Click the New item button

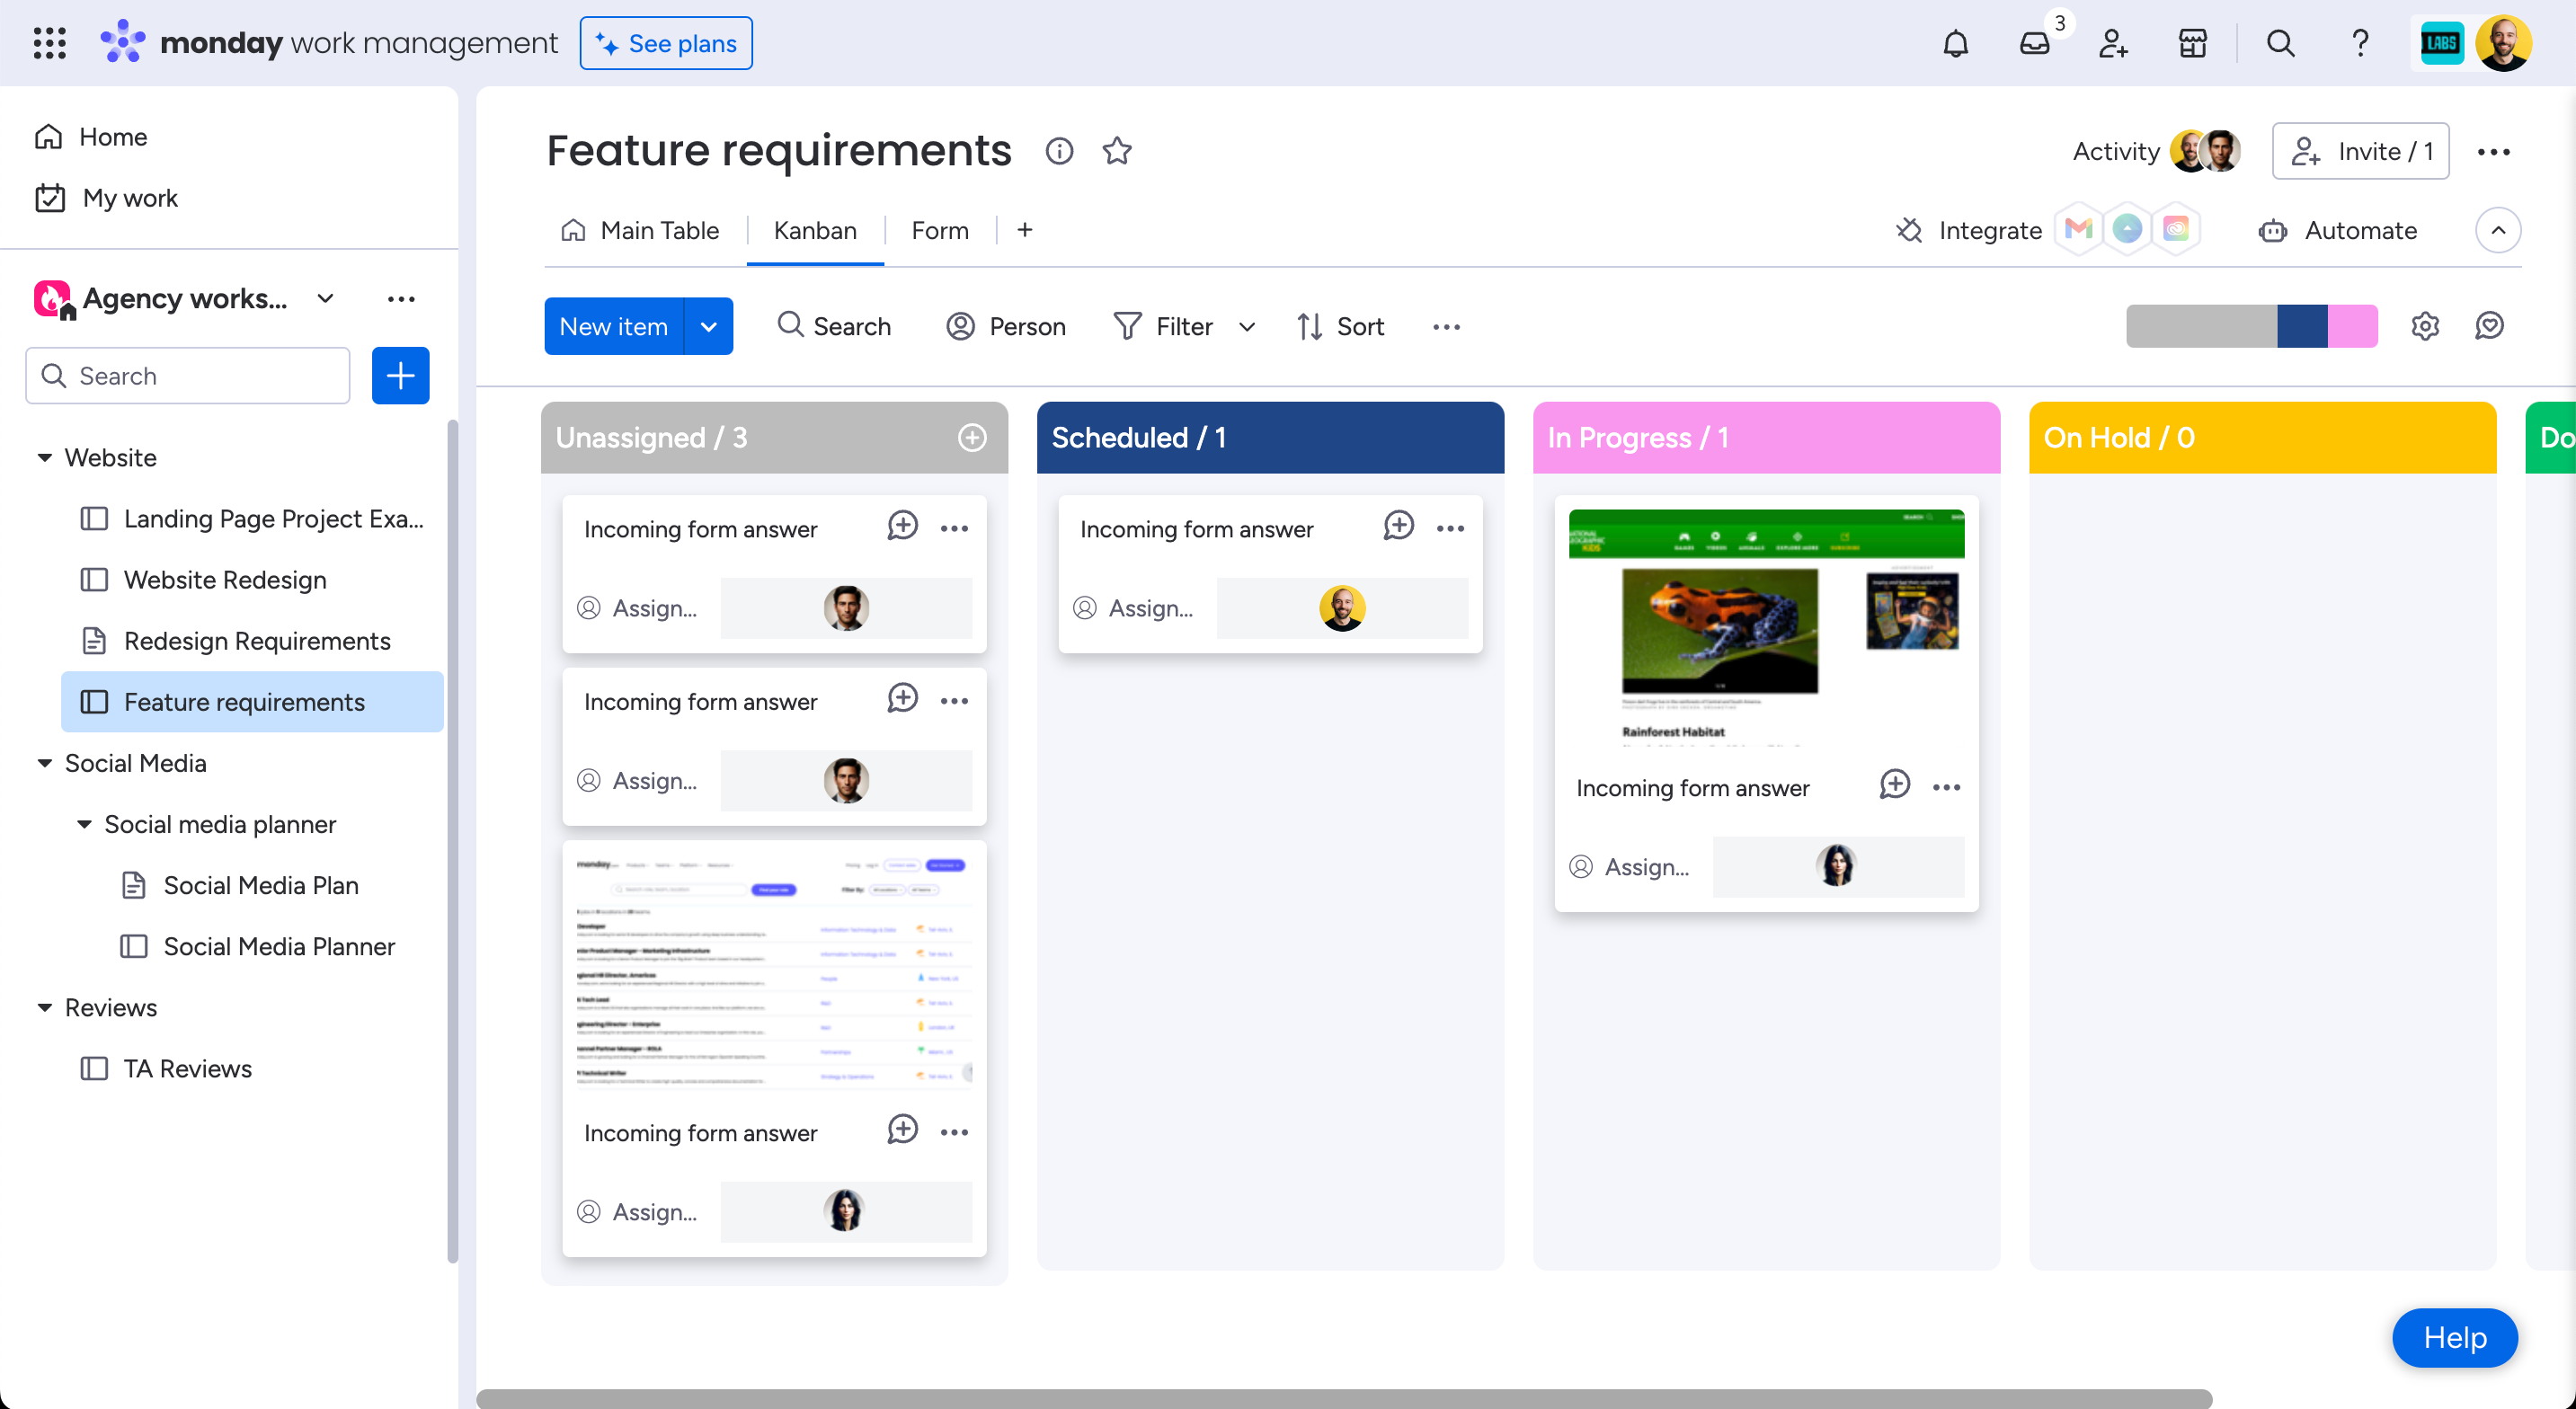[x=613, y=326]
